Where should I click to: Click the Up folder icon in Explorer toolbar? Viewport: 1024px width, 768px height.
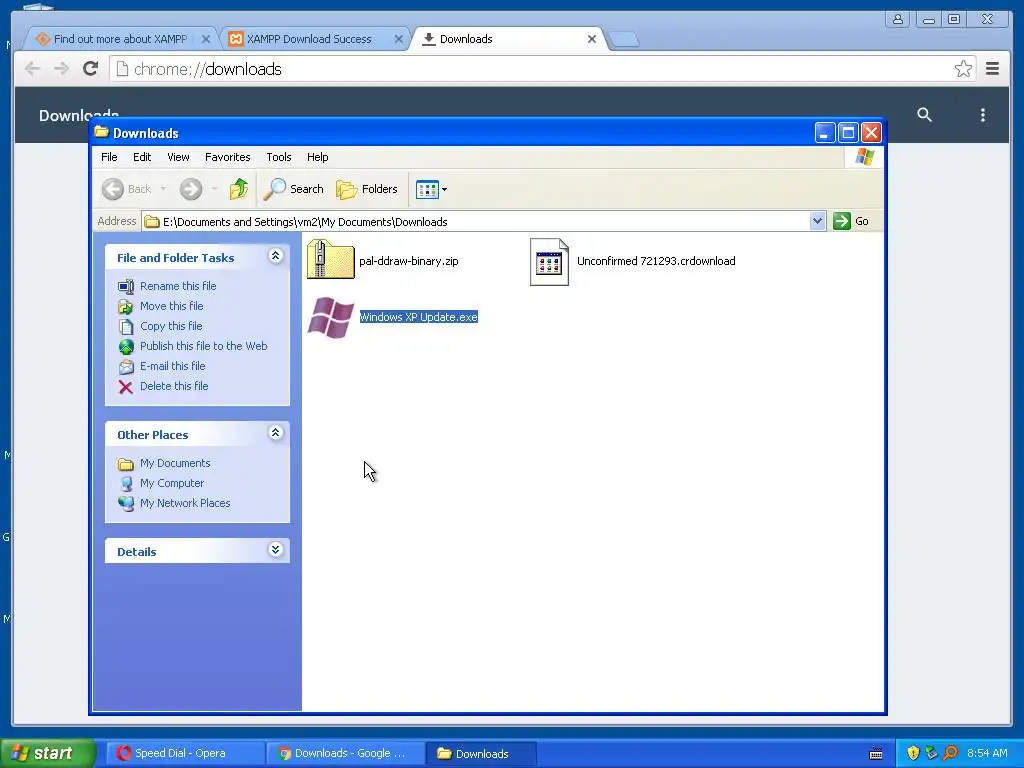coord(238,189)
